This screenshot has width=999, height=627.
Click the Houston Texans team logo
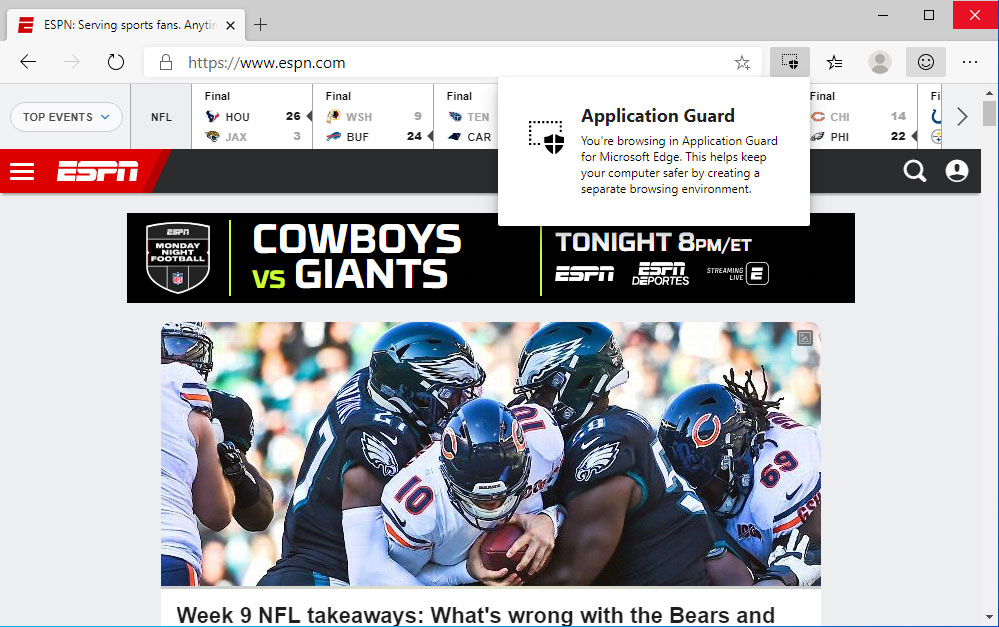point(212,117)
